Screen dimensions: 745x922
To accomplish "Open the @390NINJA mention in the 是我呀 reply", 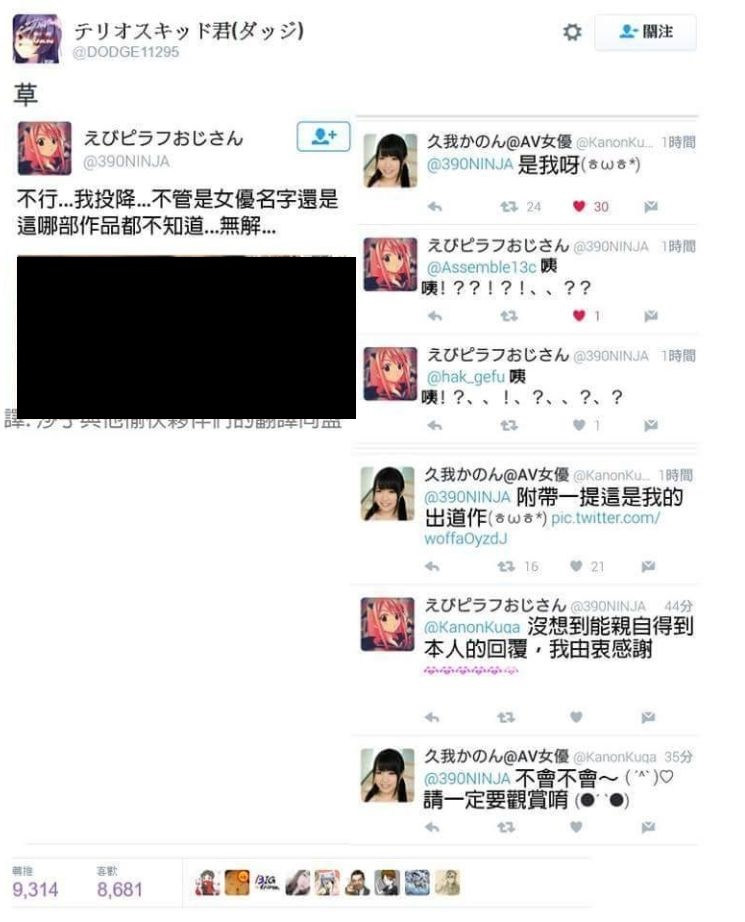I will [470, 165].
